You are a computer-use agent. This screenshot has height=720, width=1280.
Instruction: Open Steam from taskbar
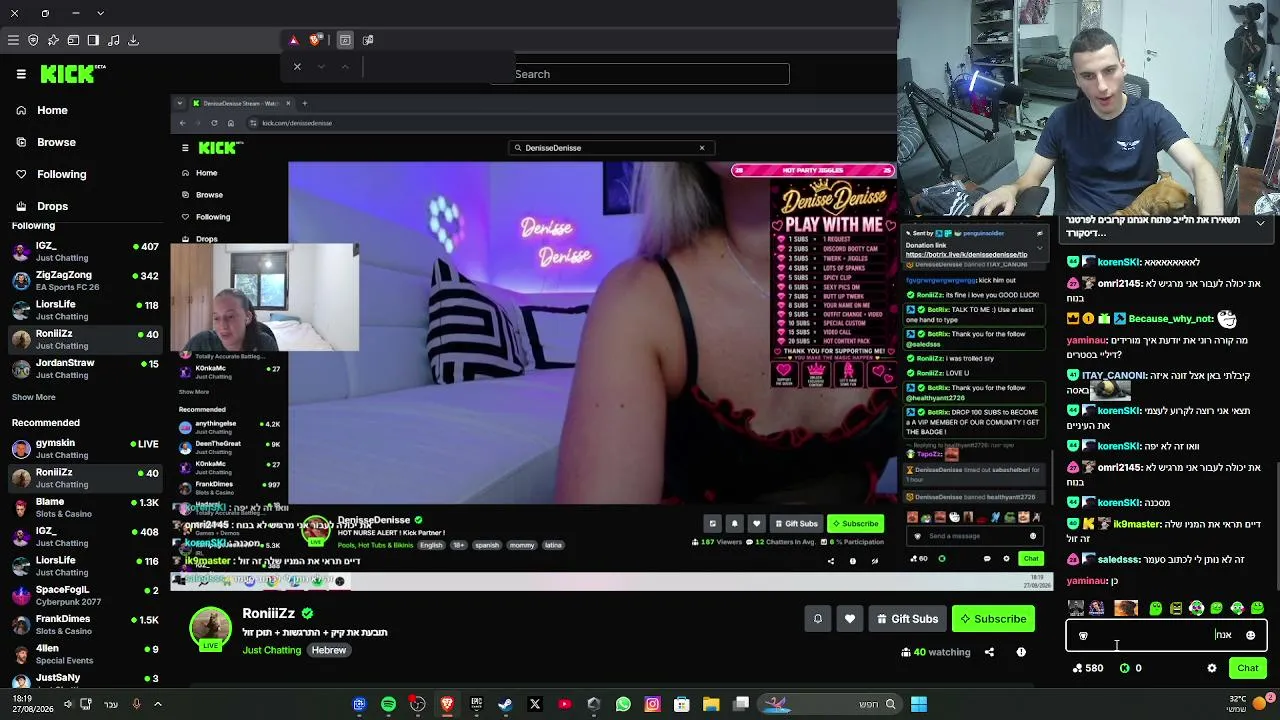coord(506,705)
